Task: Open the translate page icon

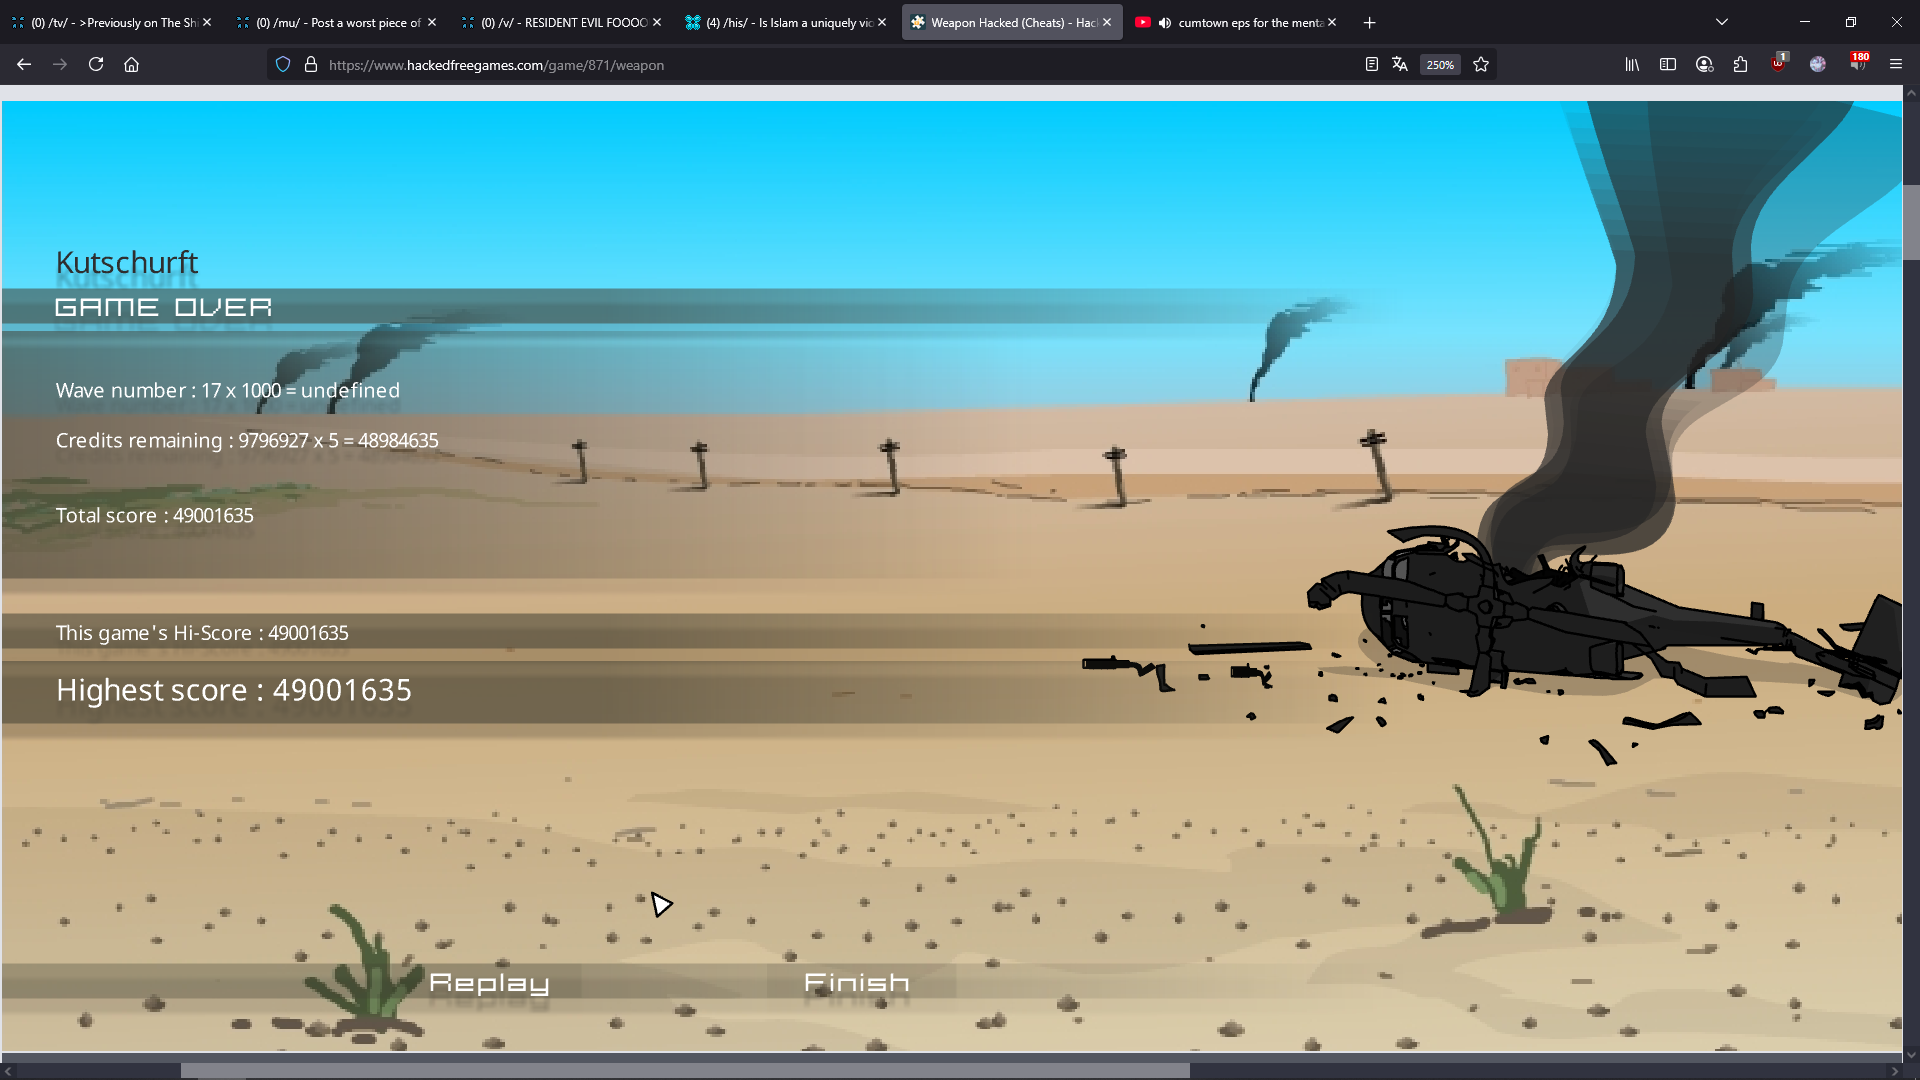Action: point(1400,65)
